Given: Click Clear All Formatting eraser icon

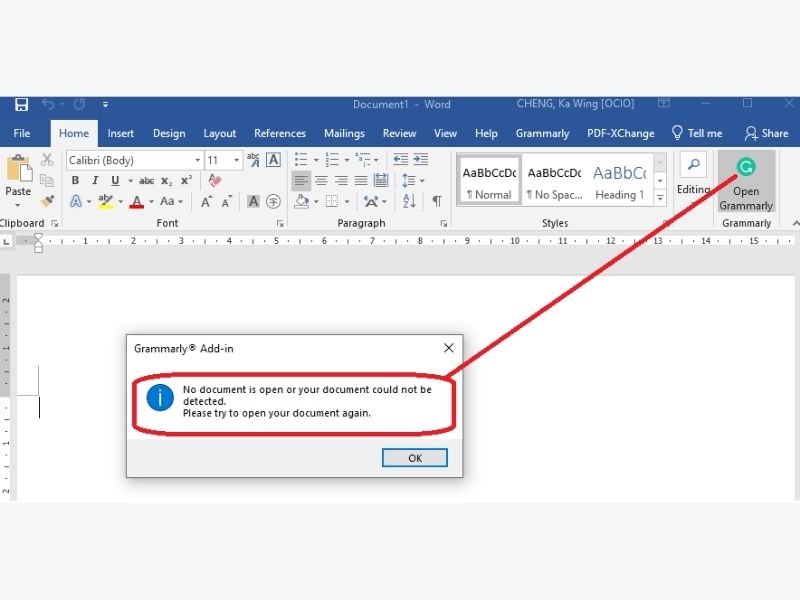Looking at the screenshot, I should (215, 181).
